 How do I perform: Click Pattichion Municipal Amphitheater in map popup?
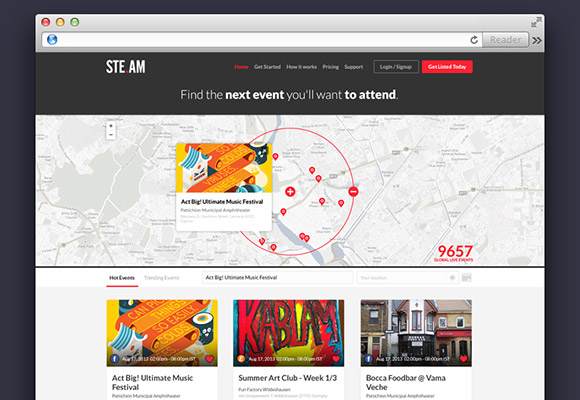215,210
